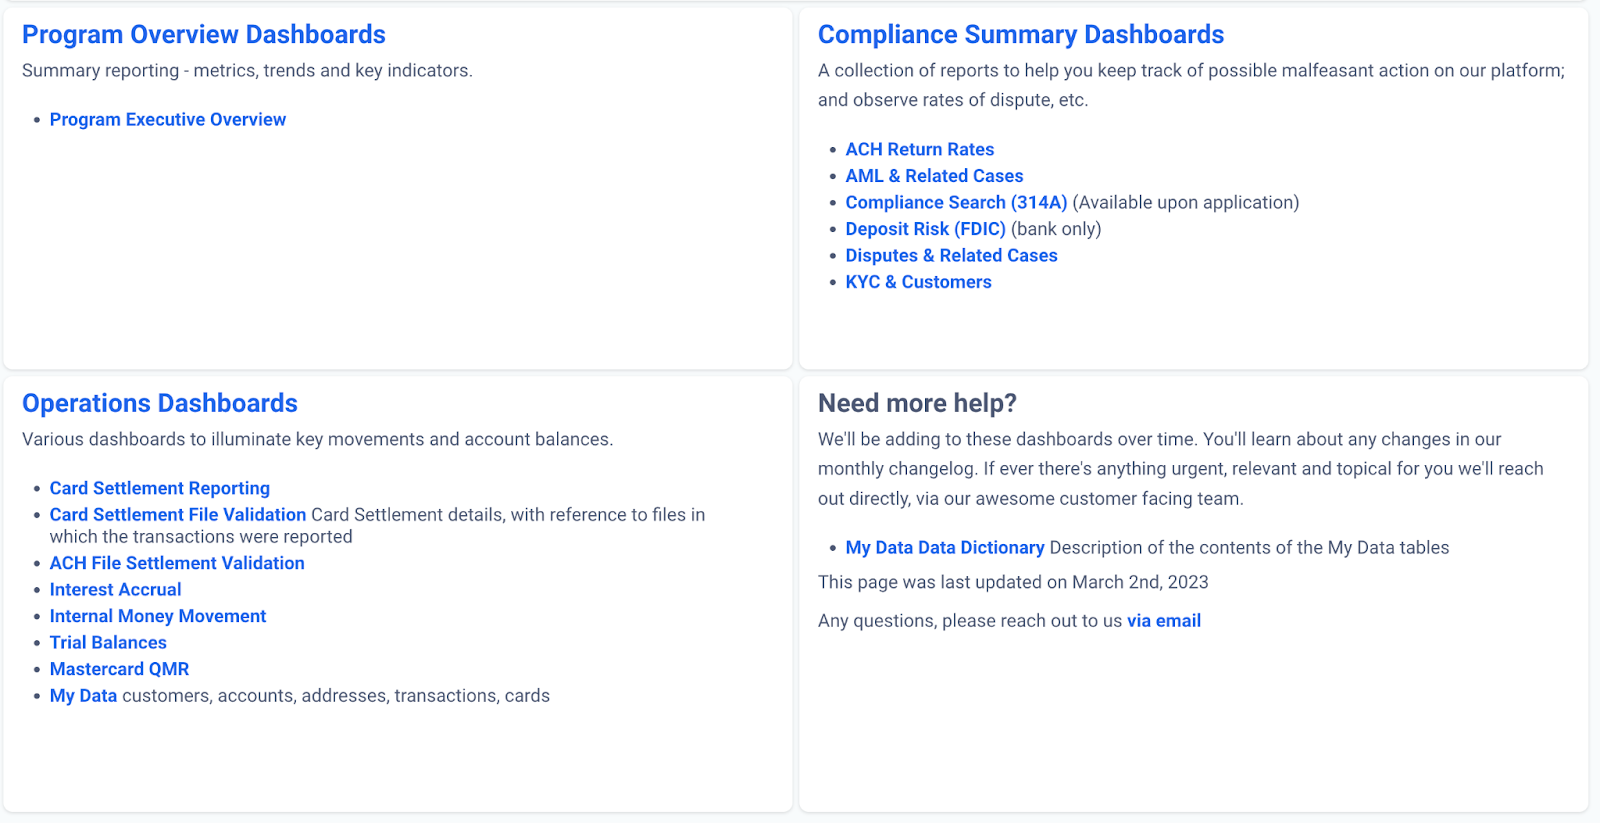
Task: Go to Disputes & Related Cases
Action: point(951,256)
